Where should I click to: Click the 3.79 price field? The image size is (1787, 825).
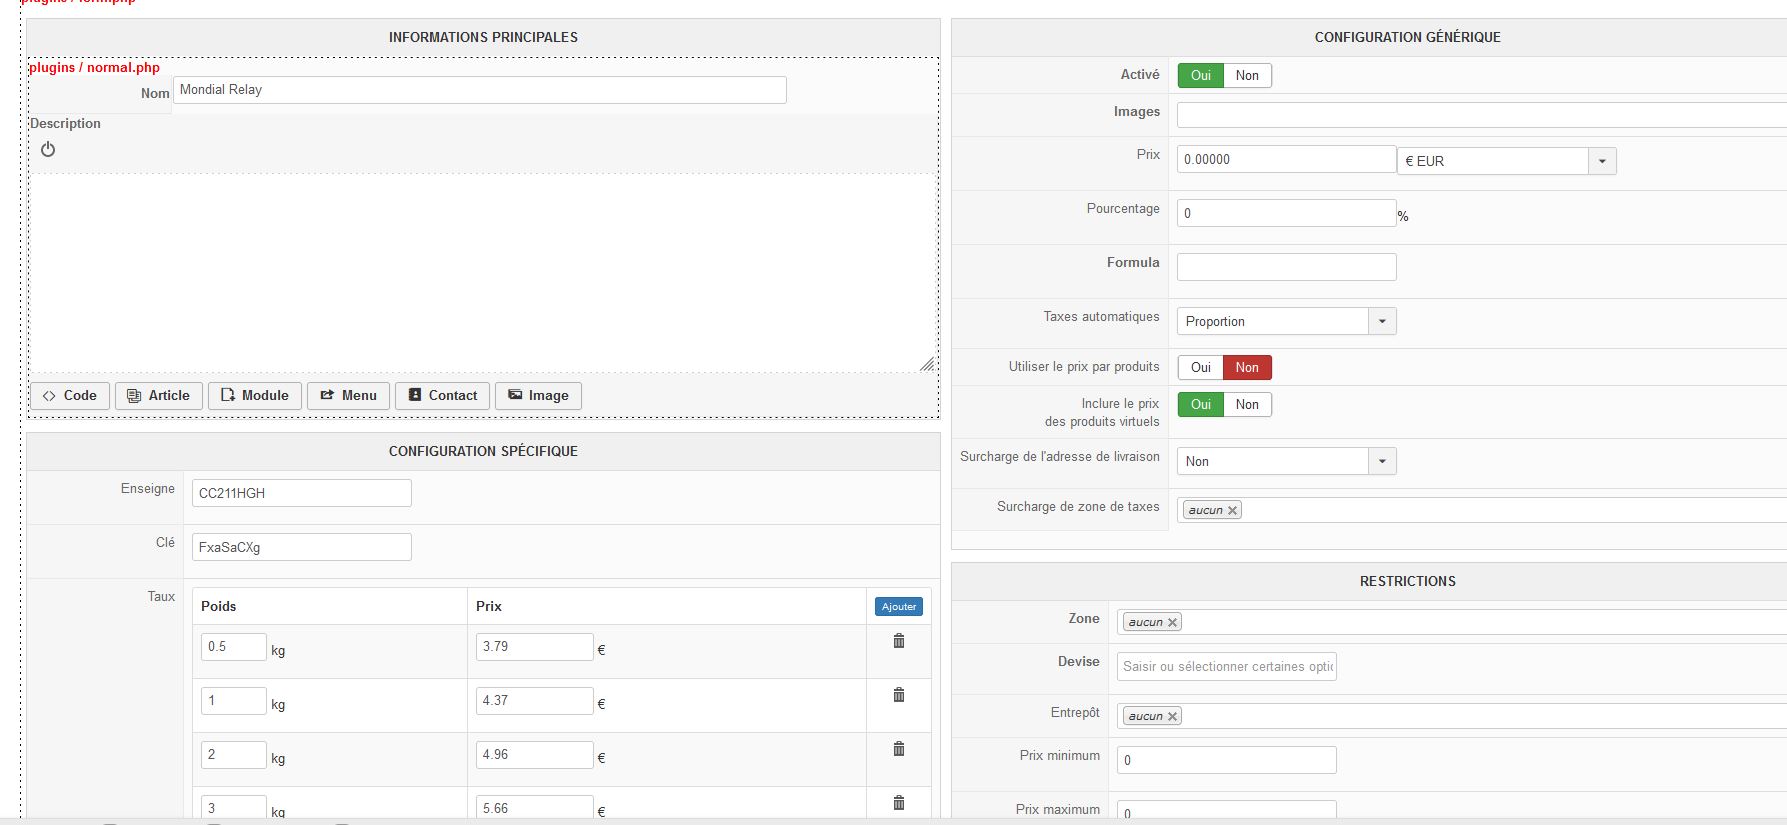pos(535,647)
